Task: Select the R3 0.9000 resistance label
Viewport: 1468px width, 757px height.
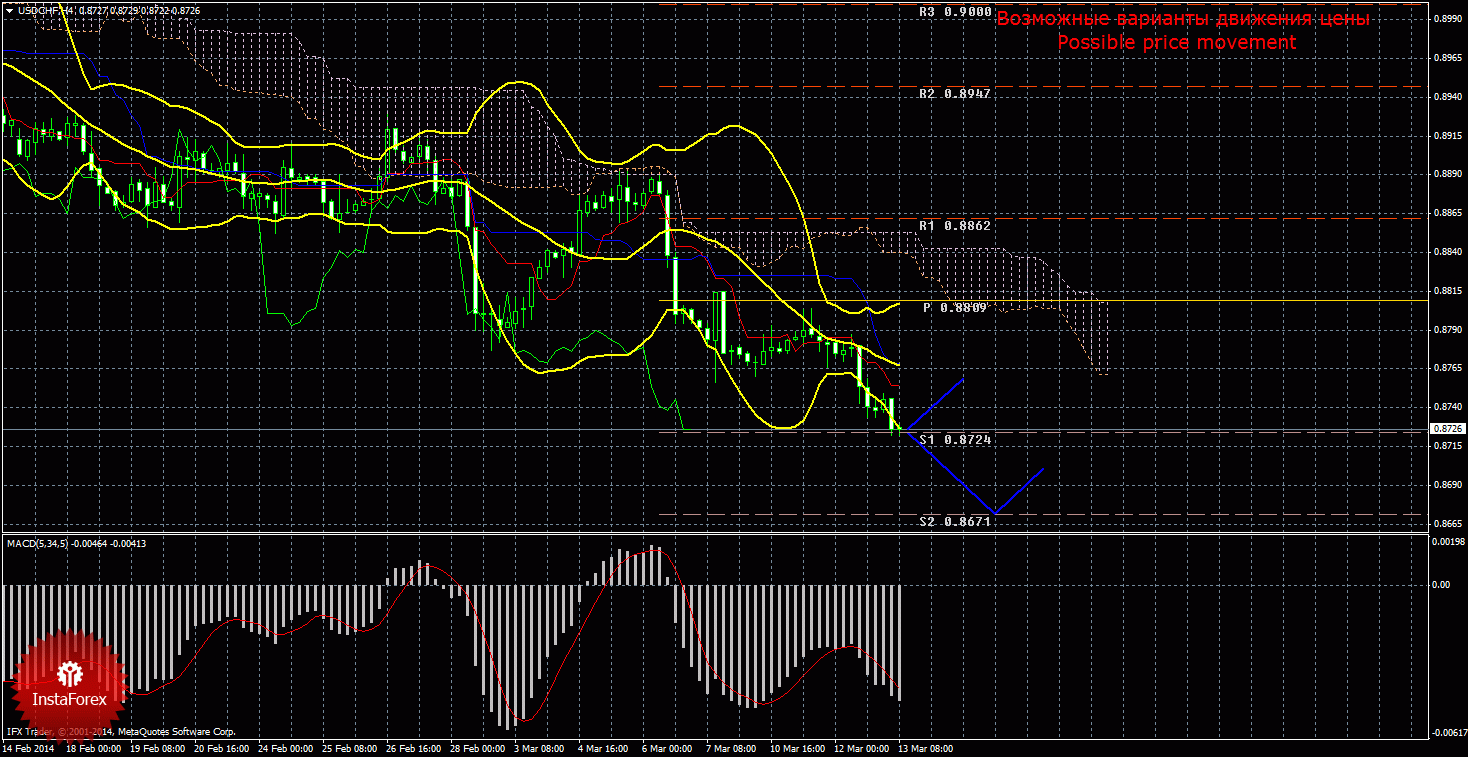Action: point(955,12)
